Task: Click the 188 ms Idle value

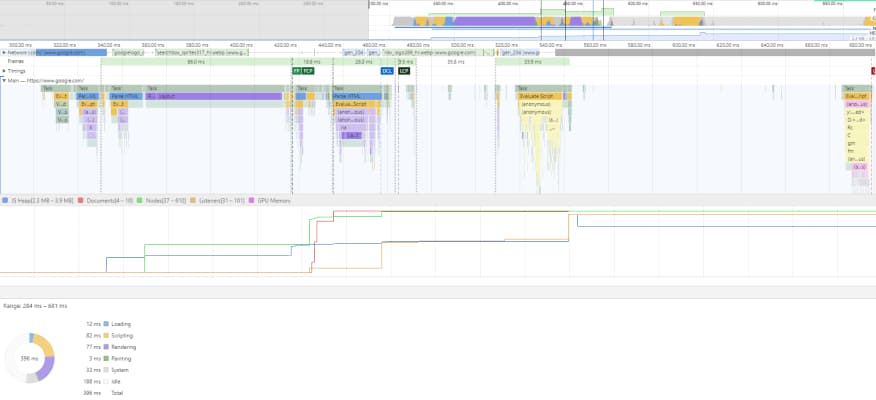Action: (92, 382)
